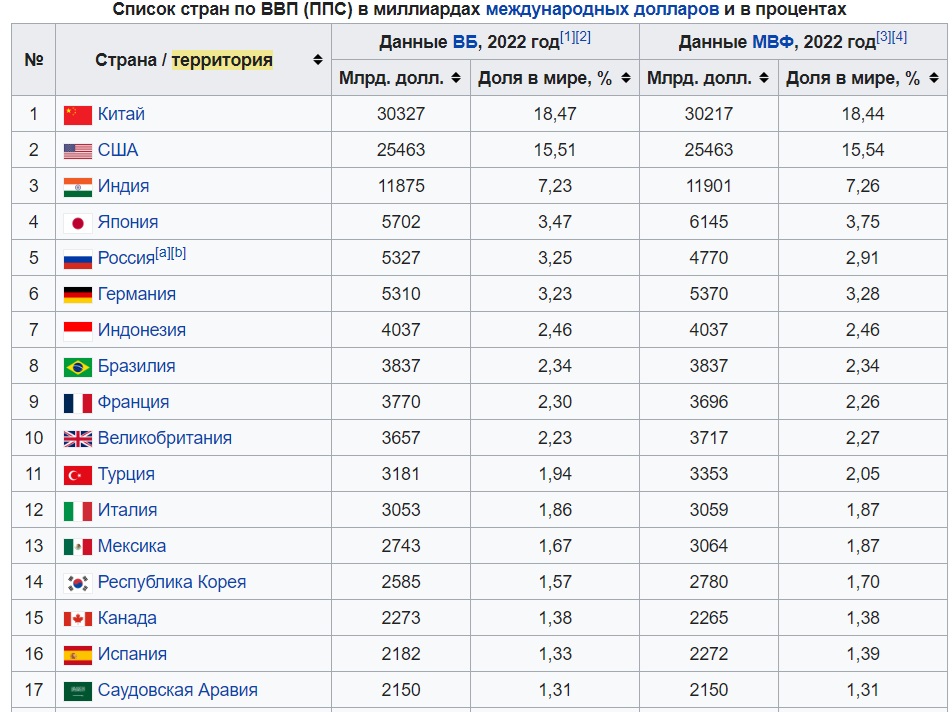The image size is (952, 712).
Task: Click the India flag icon
Action: 78,187
